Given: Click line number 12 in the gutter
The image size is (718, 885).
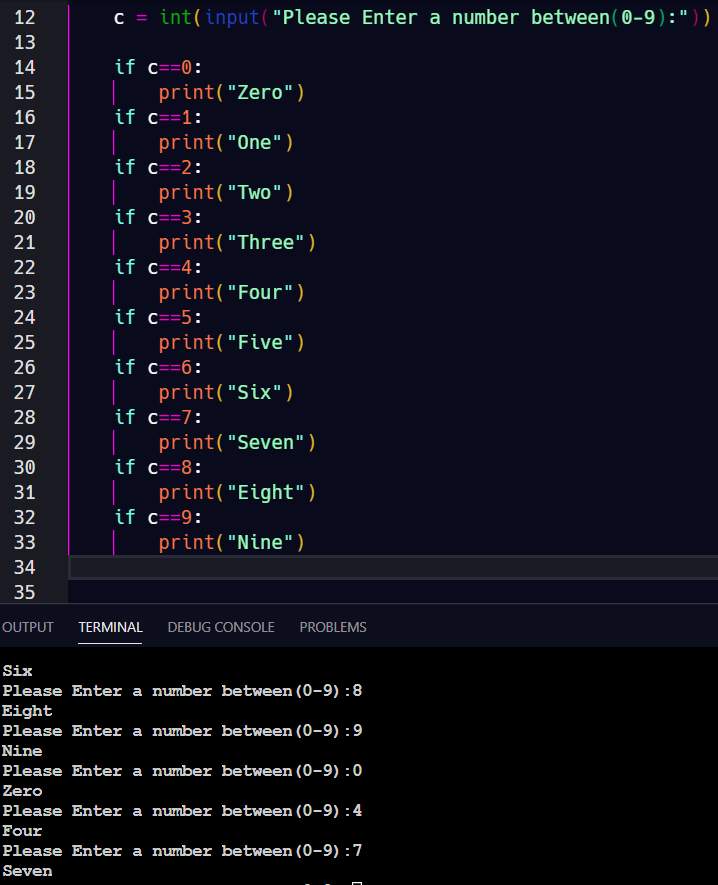Looking at the screenshot, I should coord(25,17).
